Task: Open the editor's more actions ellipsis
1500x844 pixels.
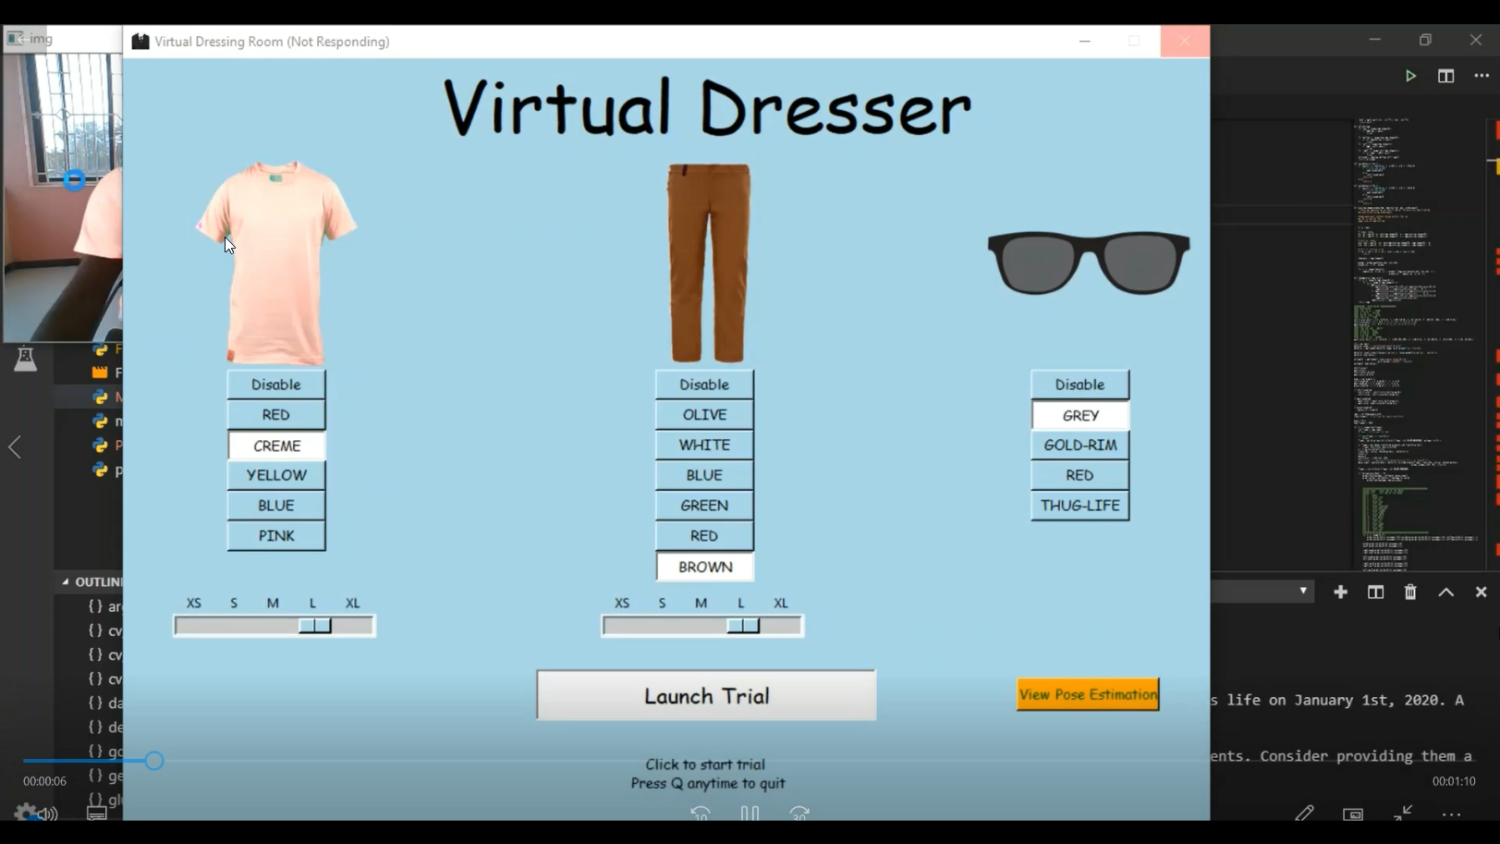Action: coord(1481,76)
